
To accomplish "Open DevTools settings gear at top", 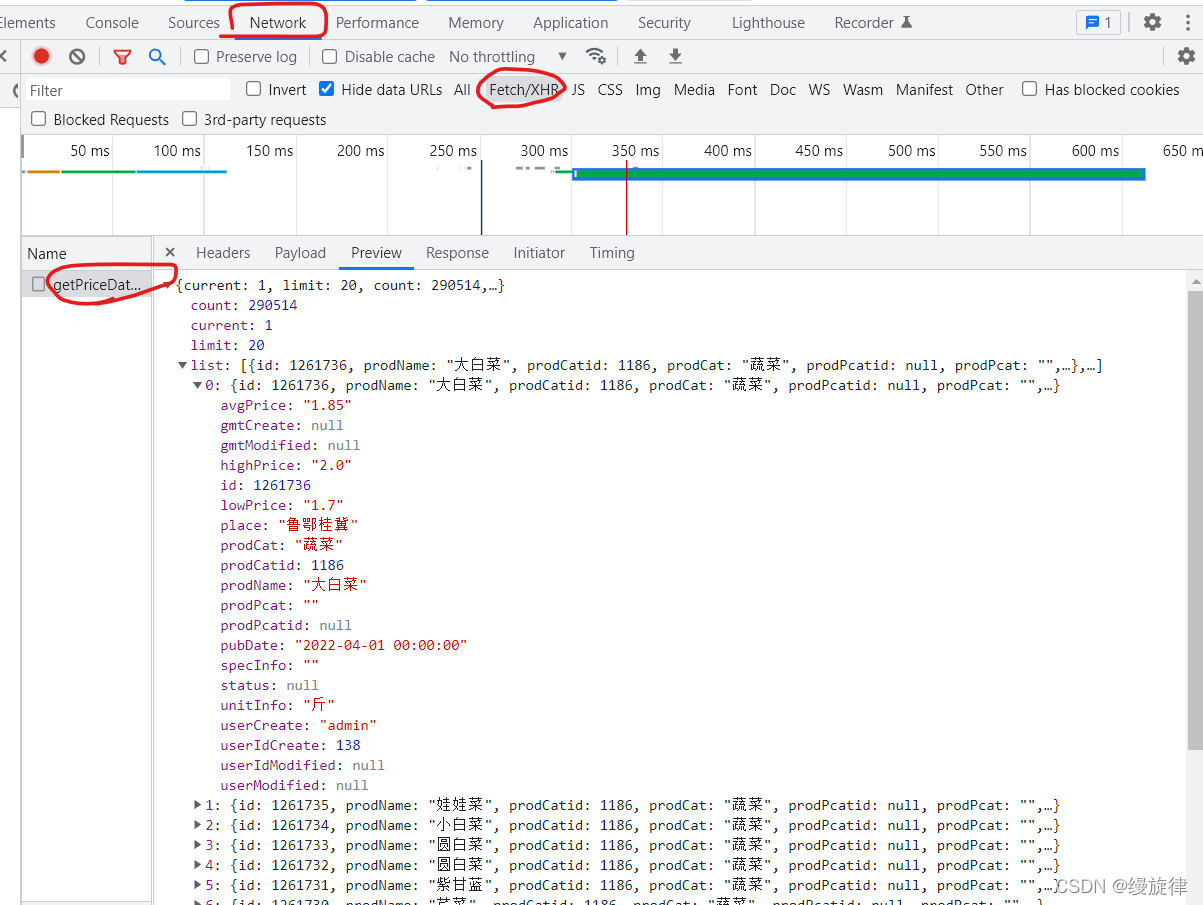I will (x=1153, y=22).
